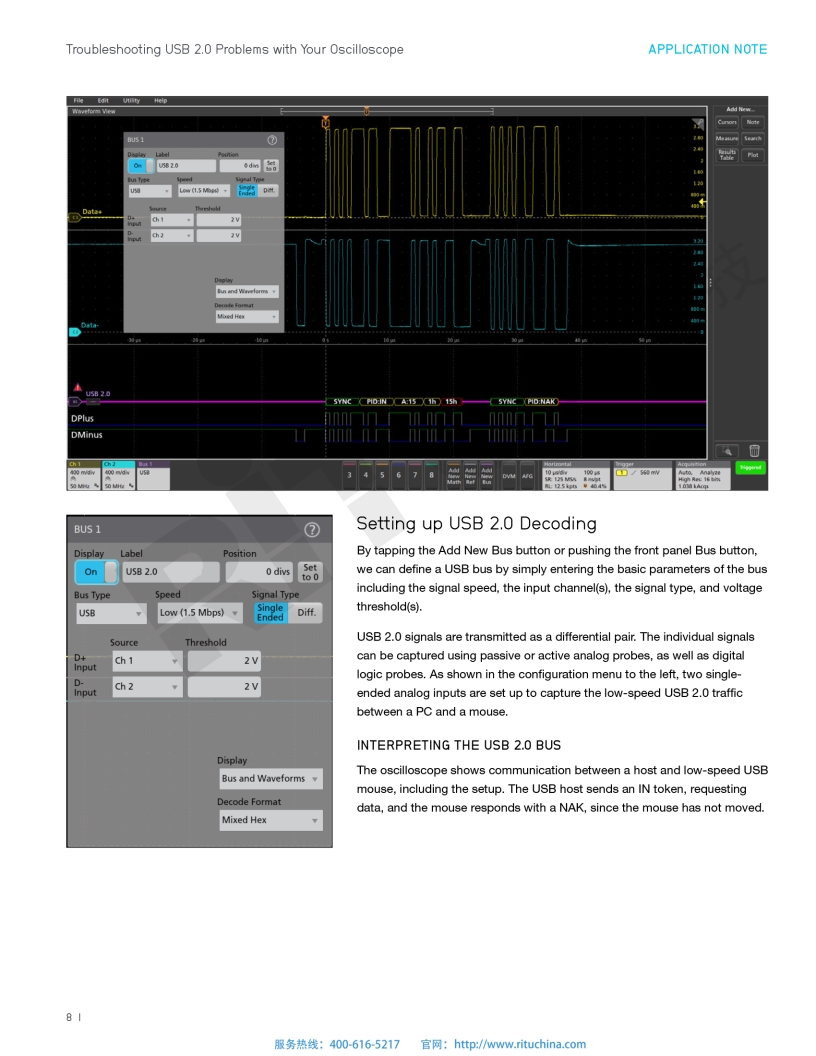Expand the Speed Low (1.5 Mbps) dropdown
The width and height of the screenshot is (816, 1056).
pyautogui.click(x=199, y=613)
